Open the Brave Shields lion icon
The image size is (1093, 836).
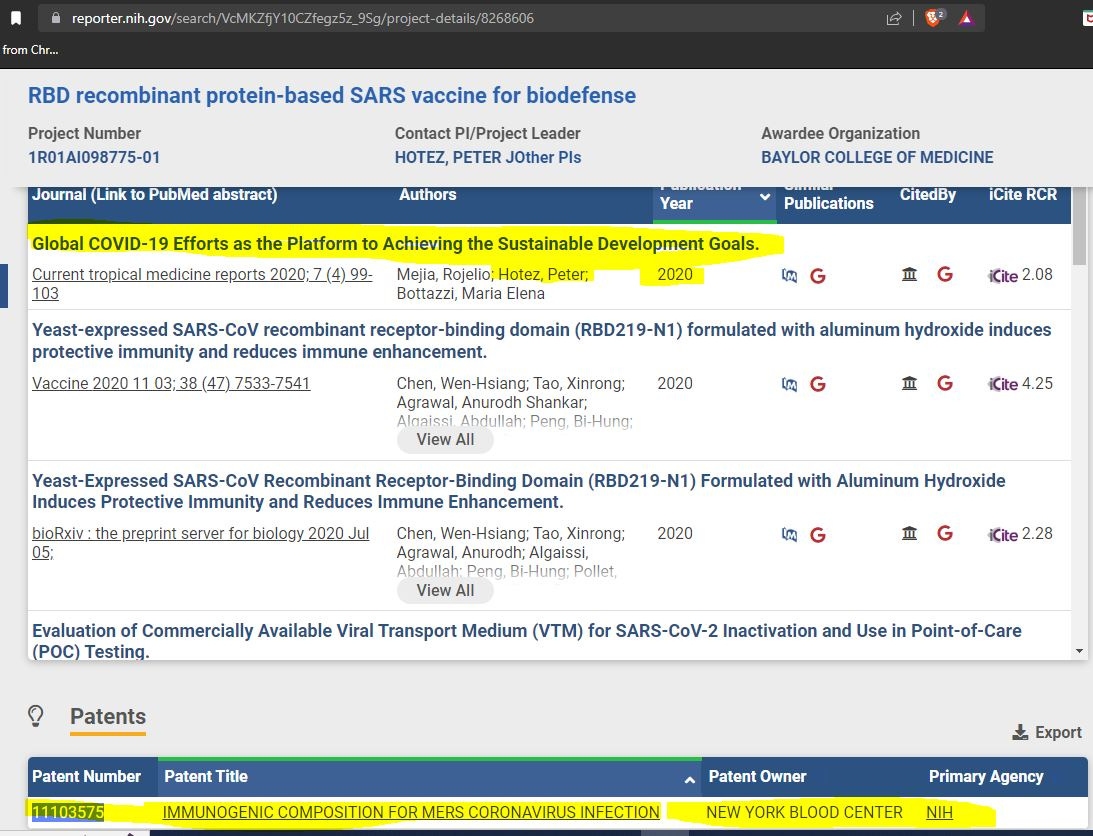pyautogui.click(x=934, y=18)
